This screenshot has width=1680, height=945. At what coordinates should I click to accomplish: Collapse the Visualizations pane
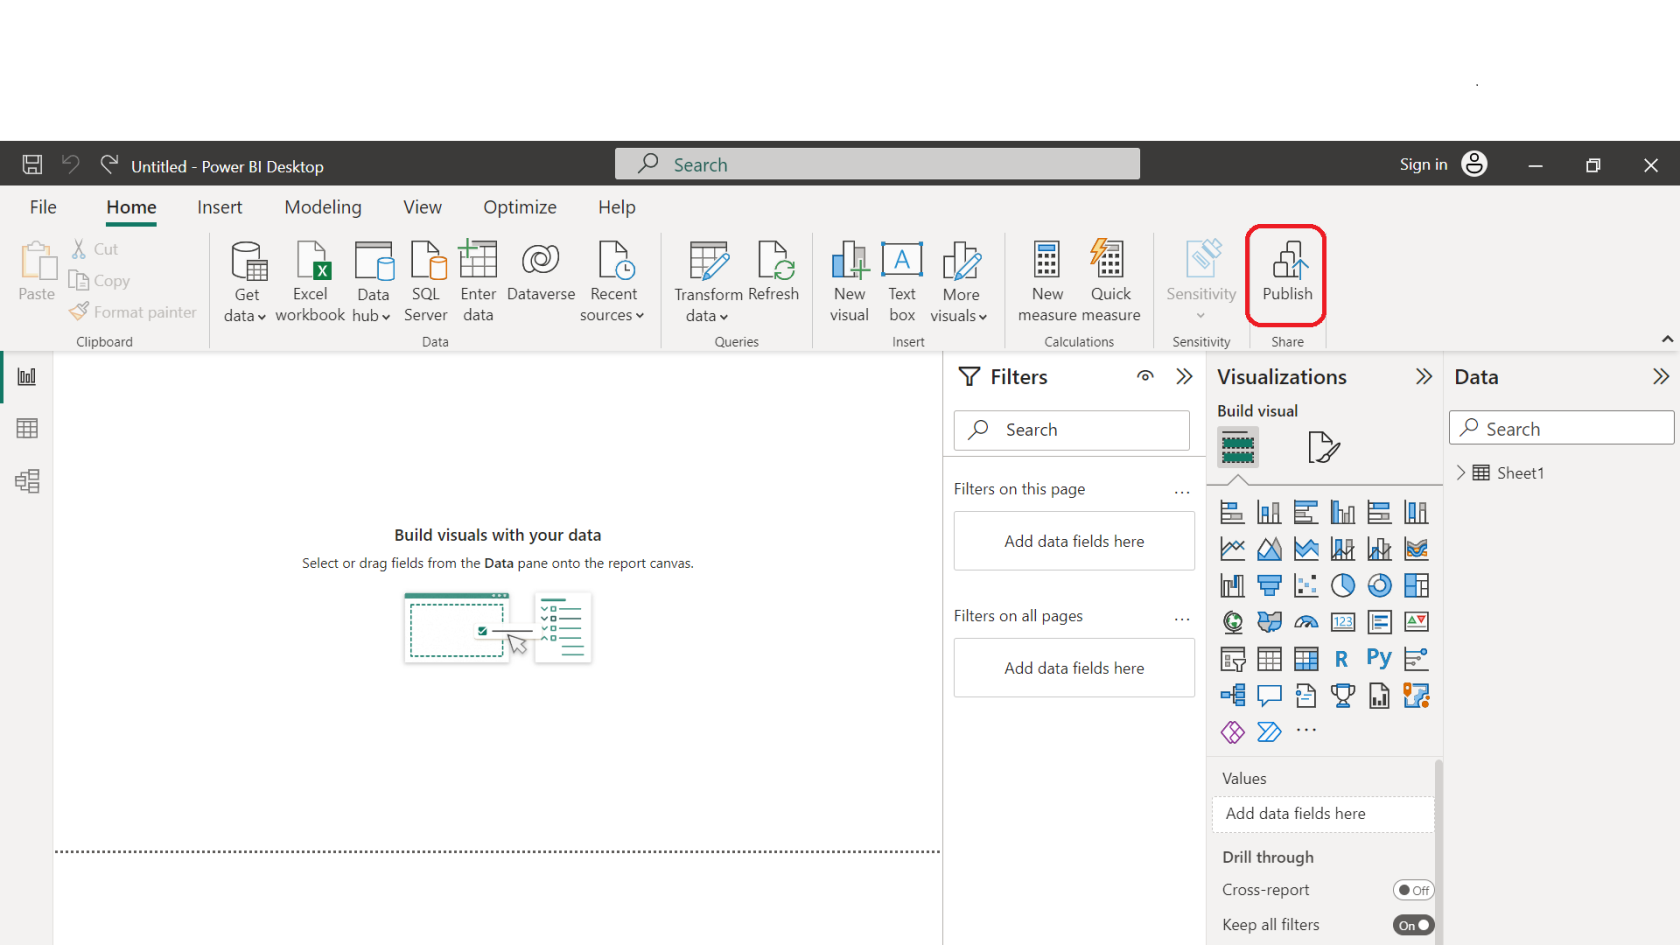(x=1423, y=377)
